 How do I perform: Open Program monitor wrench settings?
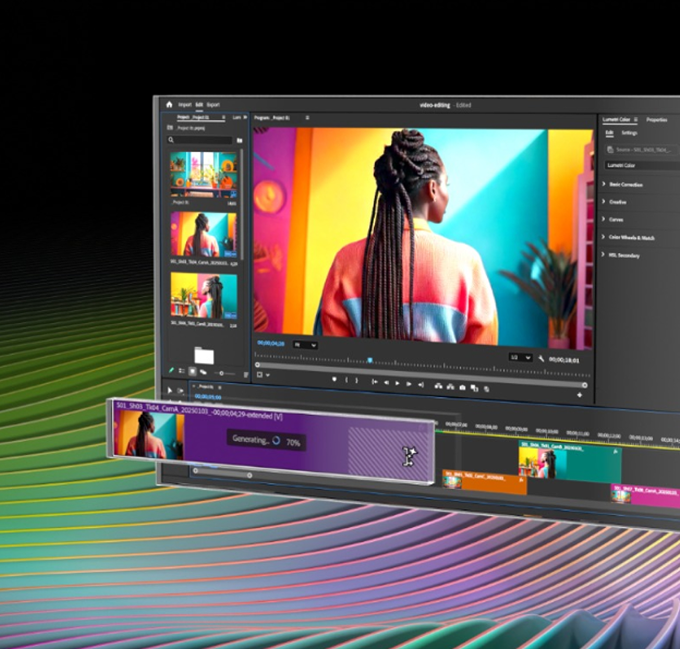click(x=541, y=359)
